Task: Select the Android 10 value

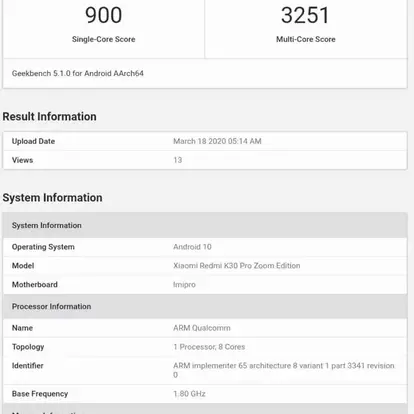Action: (x=192, y=247)
